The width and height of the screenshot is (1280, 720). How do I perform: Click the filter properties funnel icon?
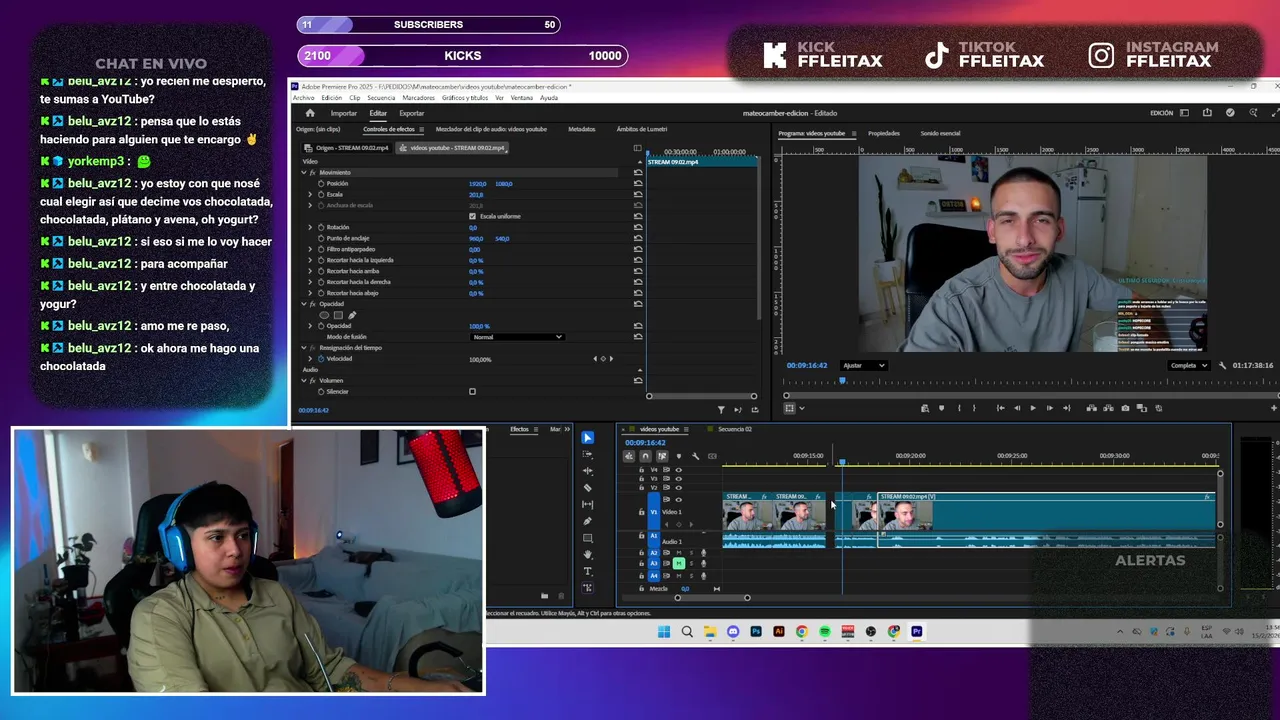[x=721, y=409]
